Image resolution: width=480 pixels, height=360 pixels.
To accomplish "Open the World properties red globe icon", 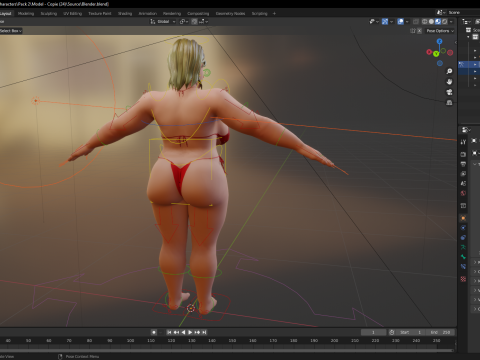I will [x=463, y=193].
